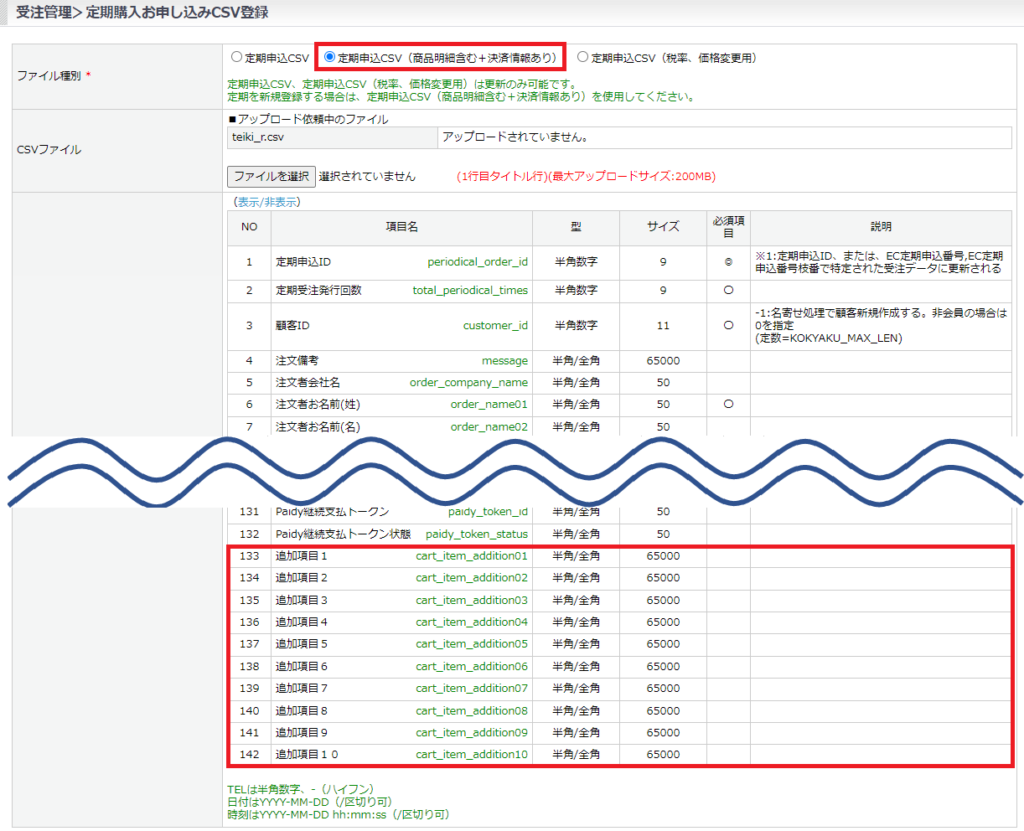Click cart_item_addition10 in row 142
The height and width of the screenshot is (831, 1024).
tap(471, 754)
